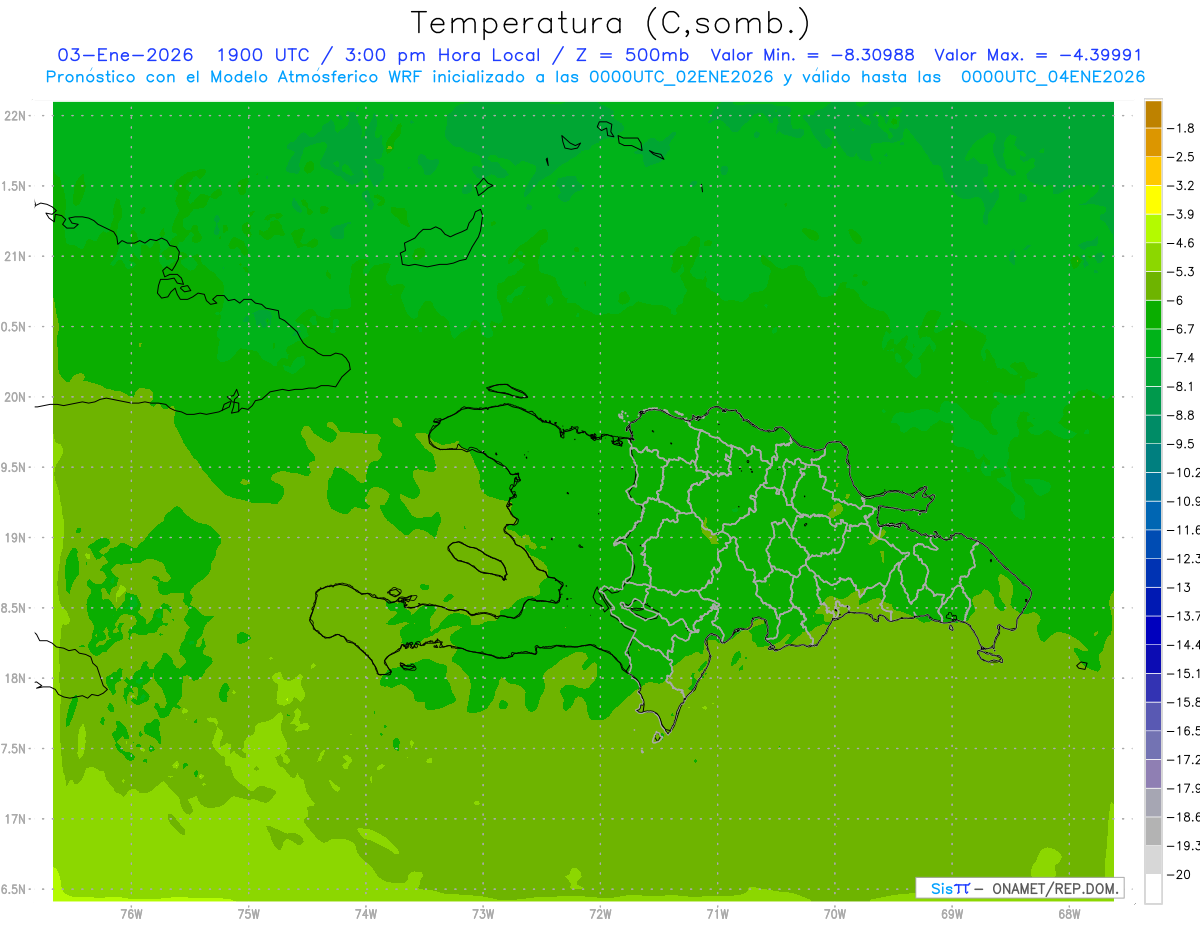The width and height of the screenshot is (1200, 927).
Task: Click the '72W' longitude label
Action: tap(600, 913)
